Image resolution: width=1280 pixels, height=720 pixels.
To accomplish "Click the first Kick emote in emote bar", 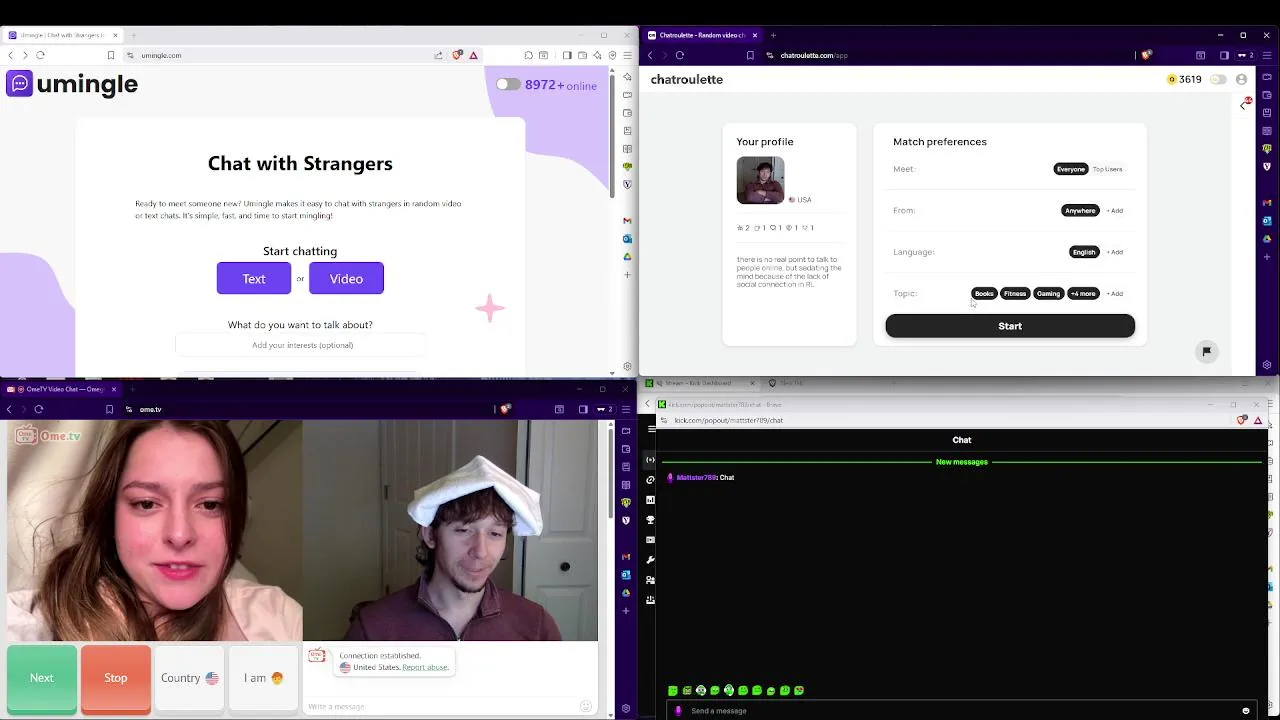I will [673, 691].
